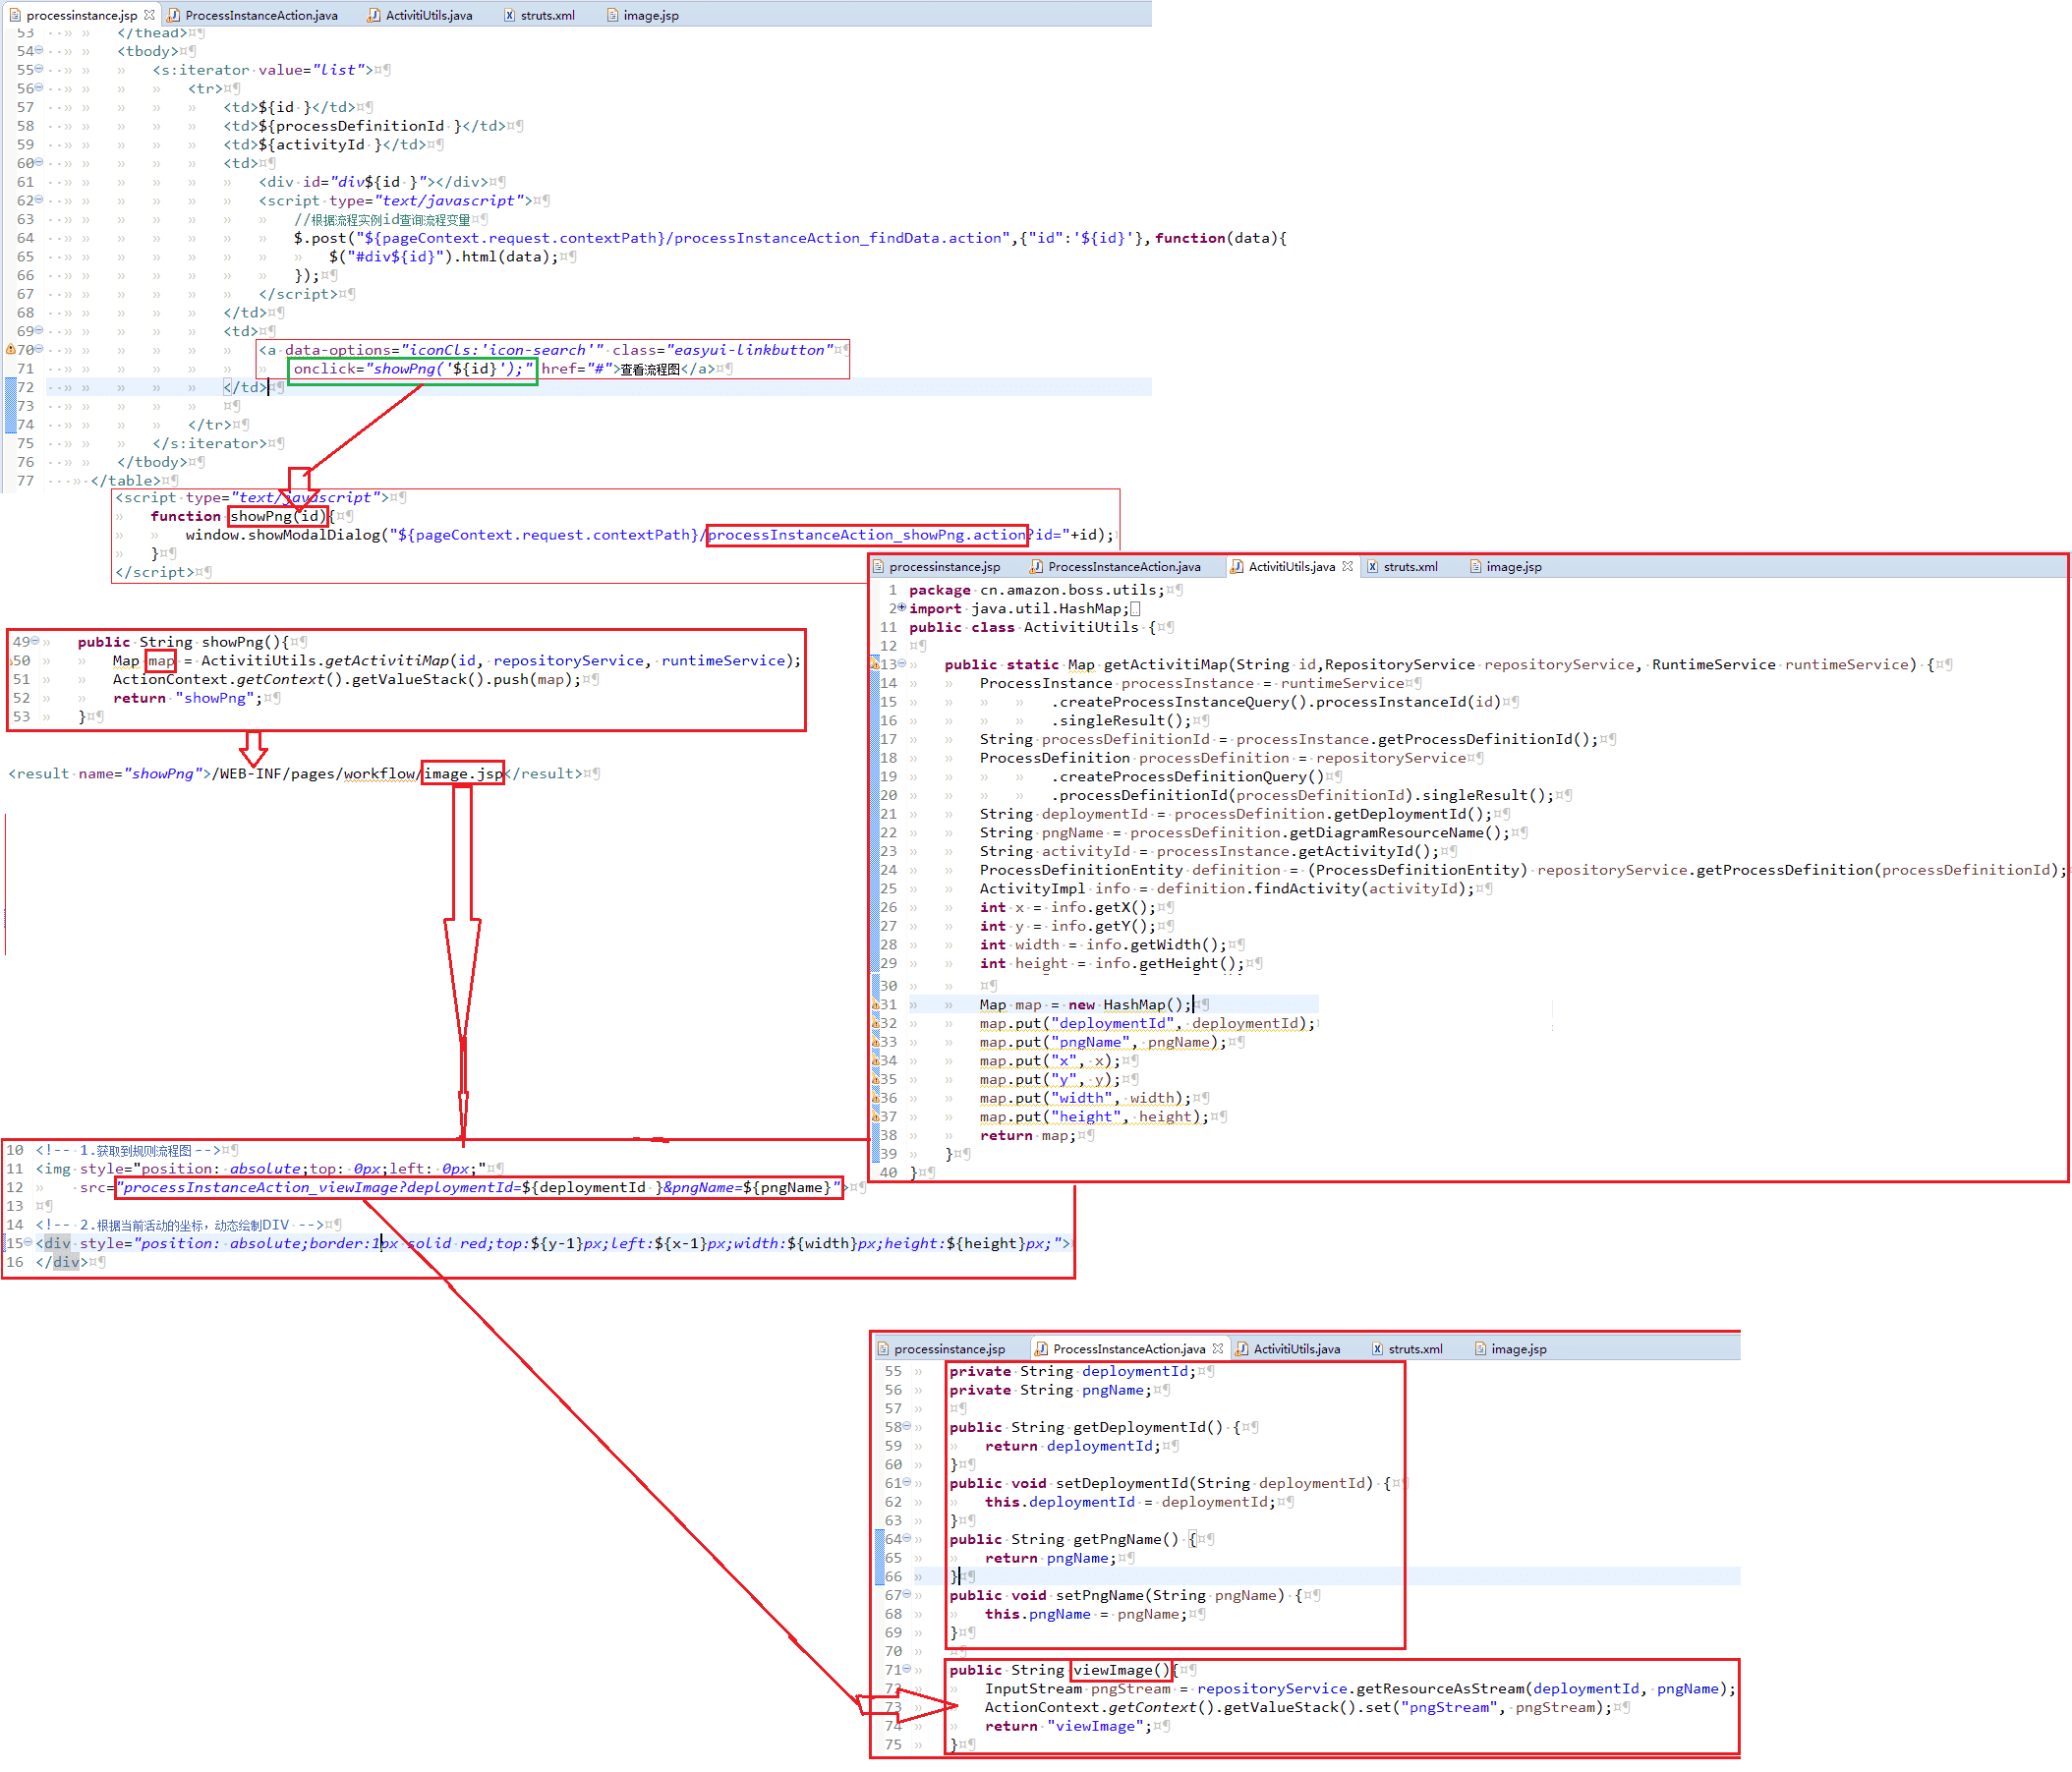Collapse viewImage method fold on line 71
Viewport: 2072px width, 1772px height.
pyautogui.click(x=907, y=1669)
